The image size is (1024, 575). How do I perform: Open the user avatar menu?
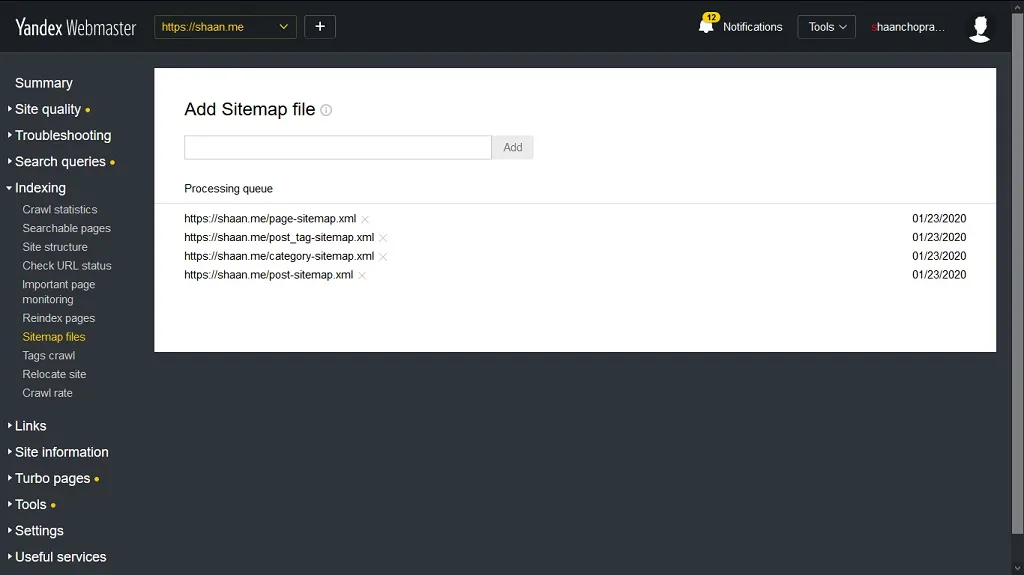(980, 29)
